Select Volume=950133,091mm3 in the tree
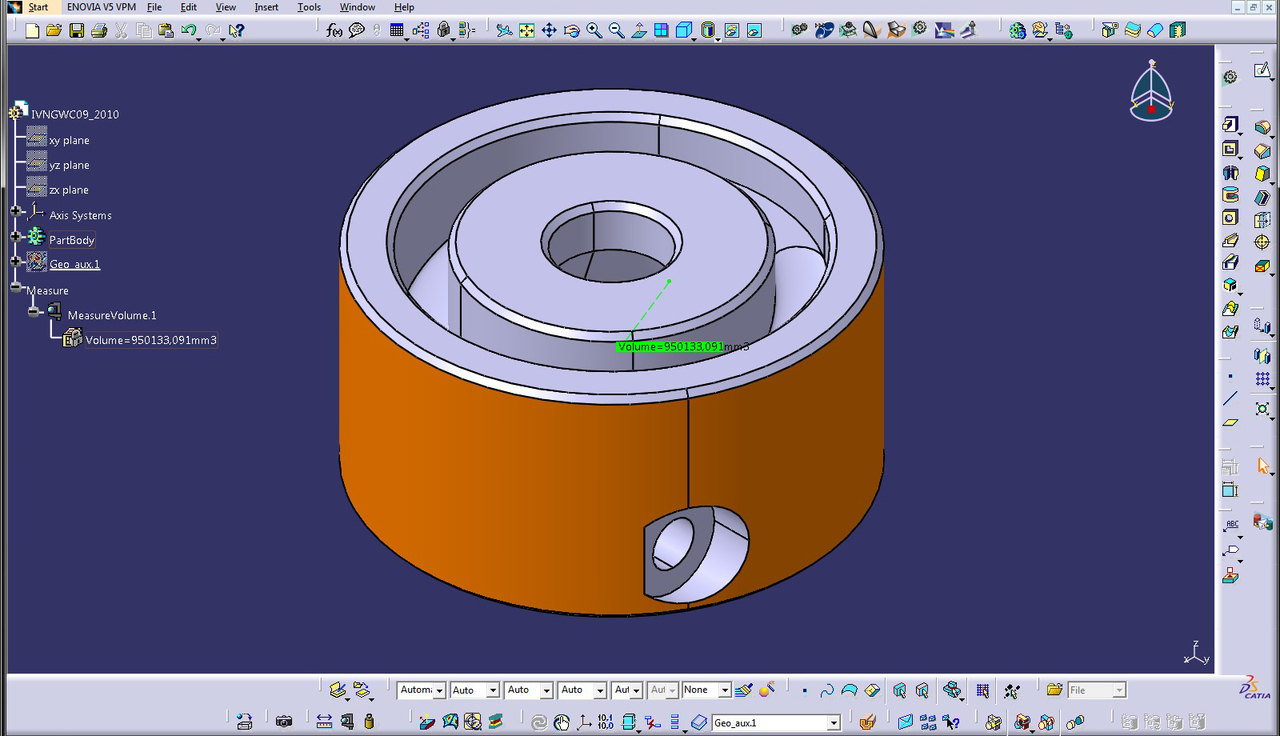1280x736 pixels. tap(151, 340)
